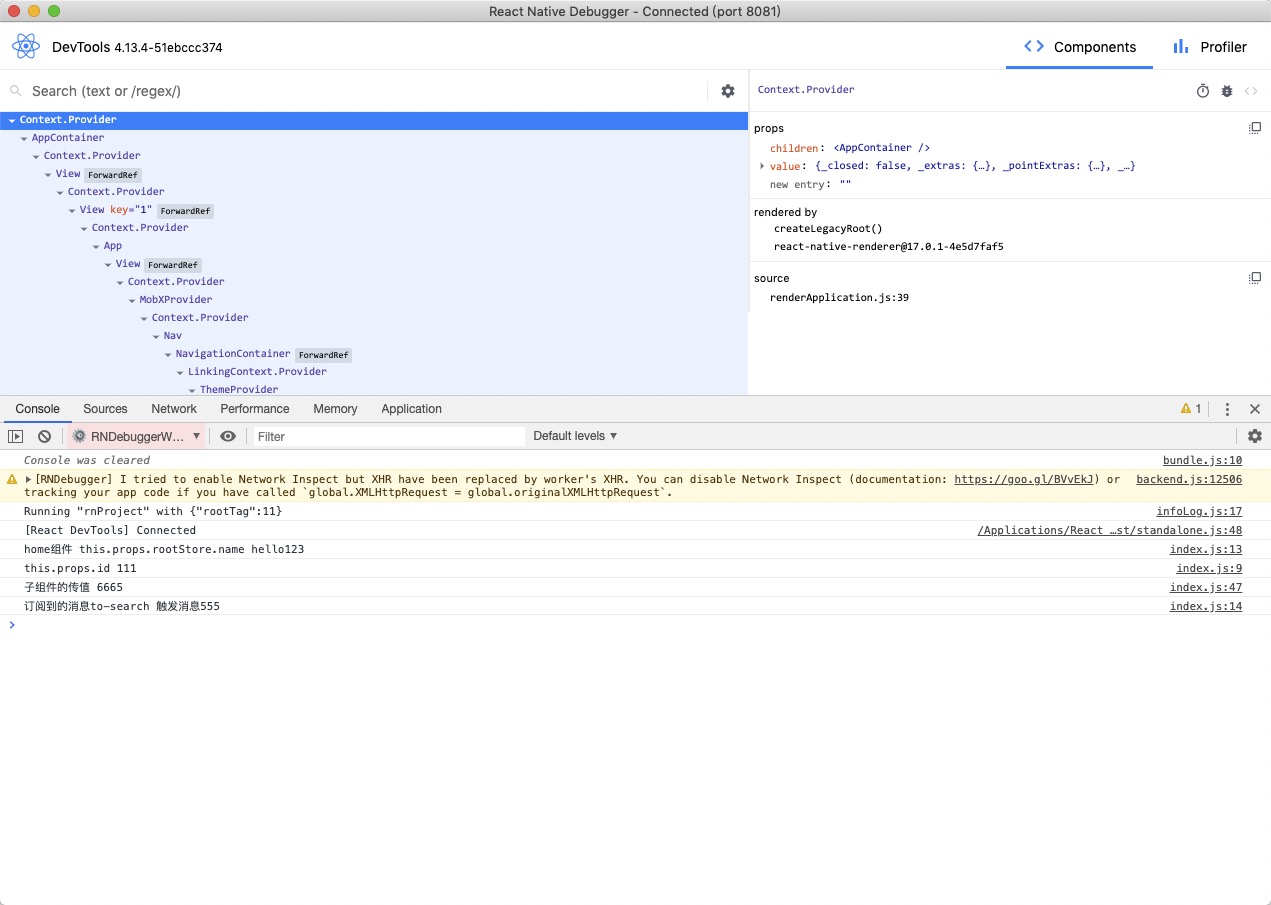Open component tree settings gear
This screenshot has width=1271, height=905.
728,91
